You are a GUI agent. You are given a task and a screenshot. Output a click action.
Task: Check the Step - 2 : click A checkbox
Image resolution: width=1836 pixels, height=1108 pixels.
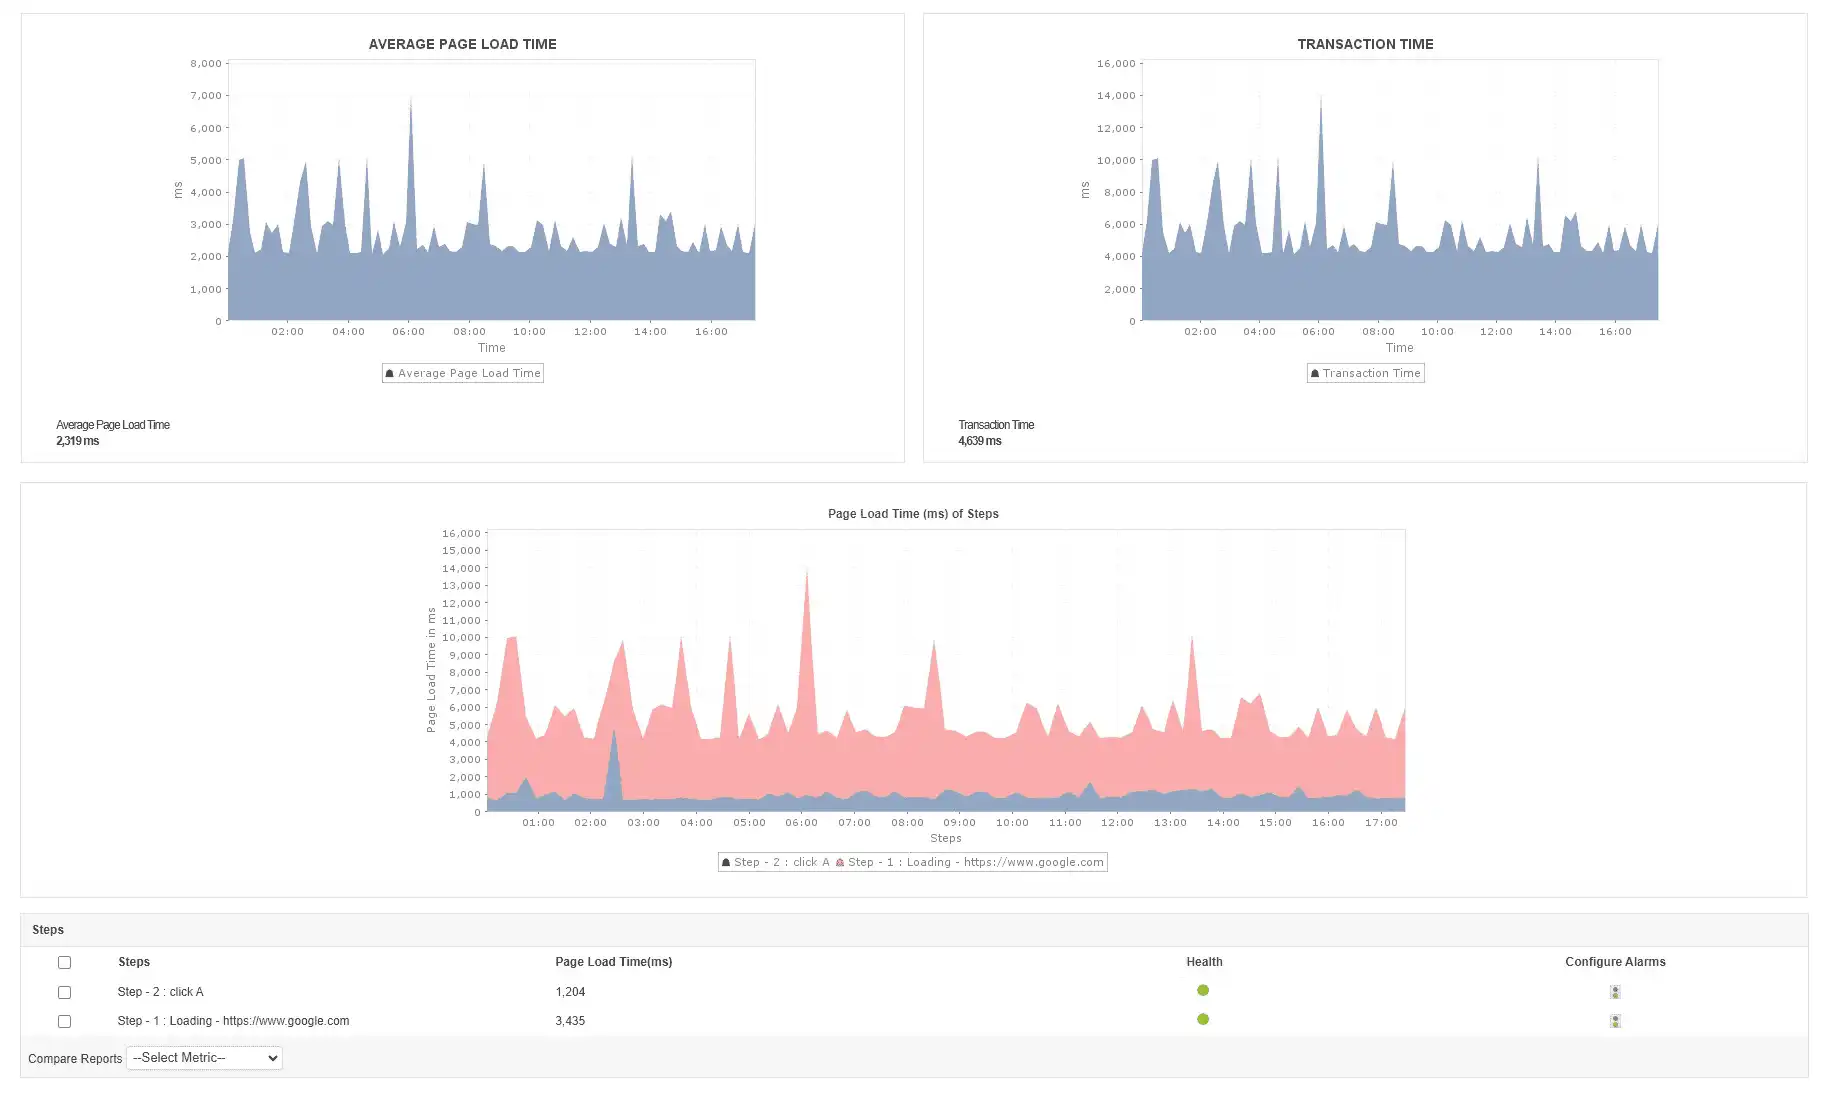[x=64, y=992]
